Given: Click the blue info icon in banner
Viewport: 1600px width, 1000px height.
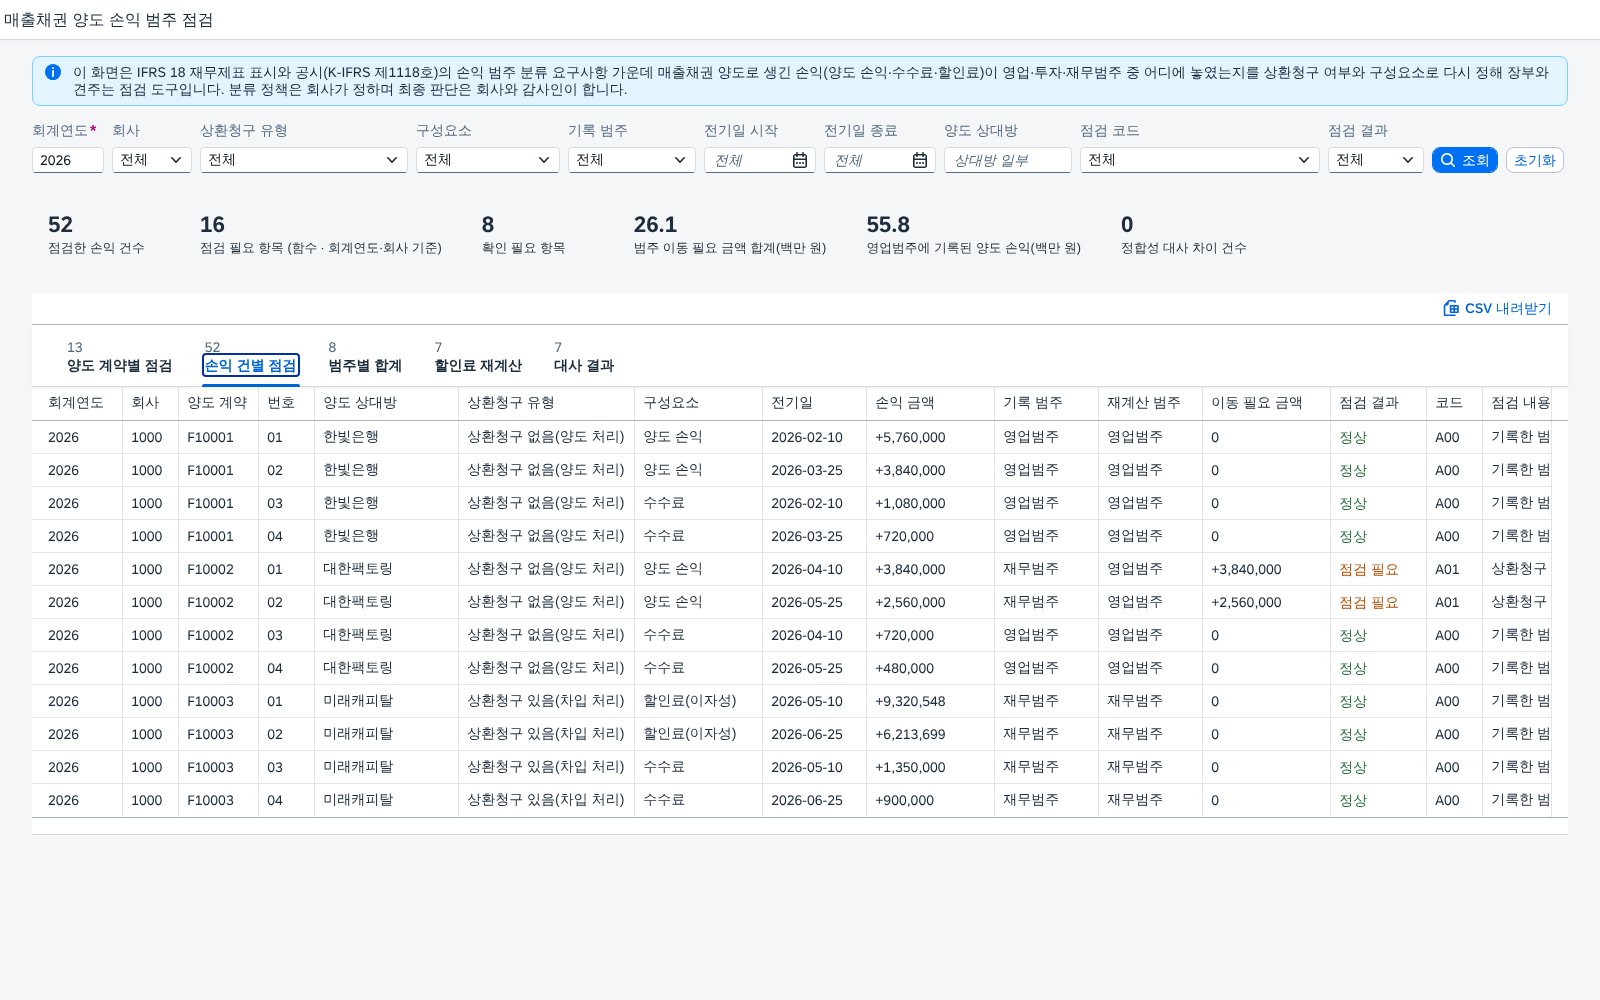Looking at the screenshot, I should click(53, 72).
